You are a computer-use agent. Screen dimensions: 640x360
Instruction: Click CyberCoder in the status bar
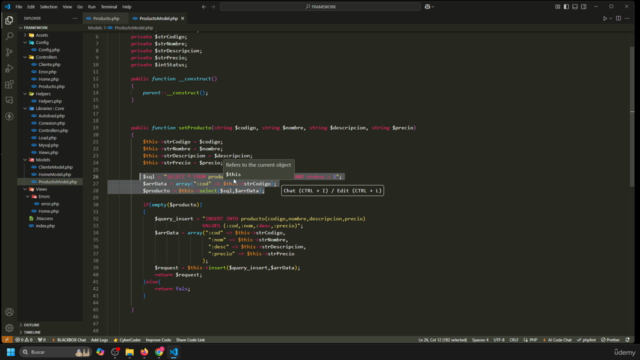pos(127,340)
